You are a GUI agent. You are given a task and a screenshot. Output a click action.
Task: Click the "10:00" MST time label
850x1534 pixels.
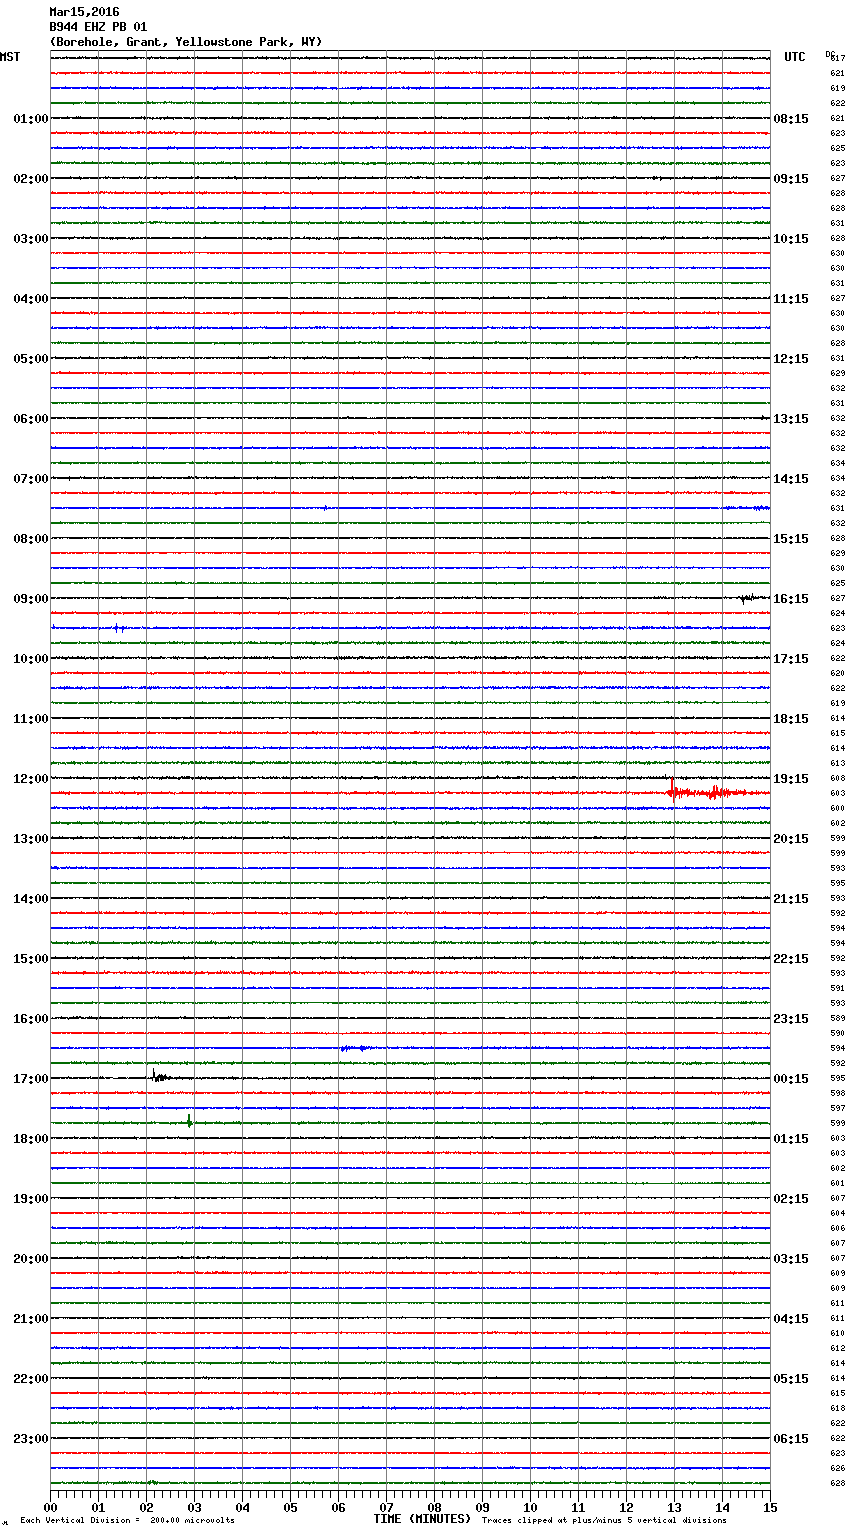pyautogui.click(x=31, y=659)
